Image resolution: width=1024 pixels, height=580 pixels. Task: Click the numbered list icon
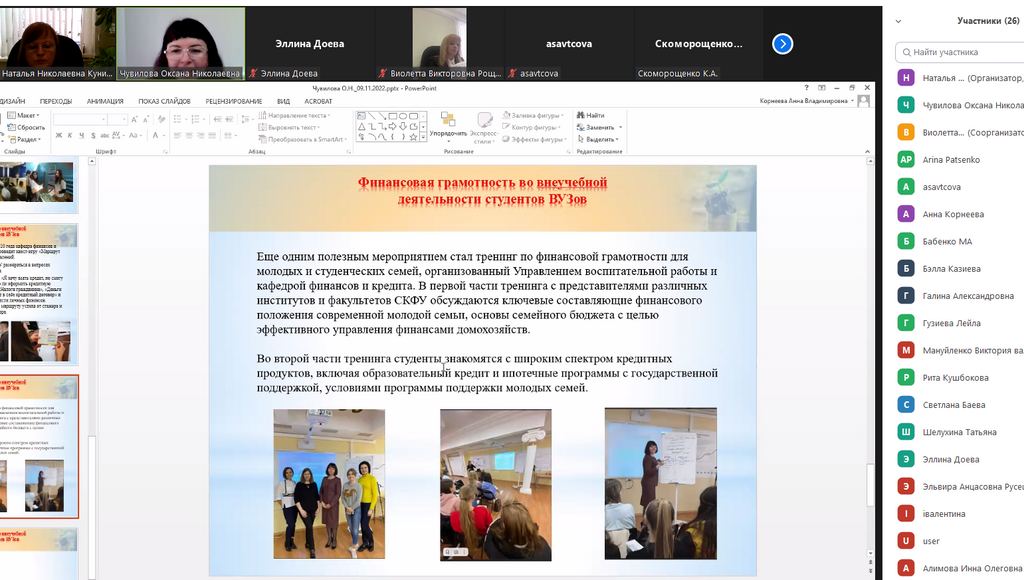(x=196, y=119)
